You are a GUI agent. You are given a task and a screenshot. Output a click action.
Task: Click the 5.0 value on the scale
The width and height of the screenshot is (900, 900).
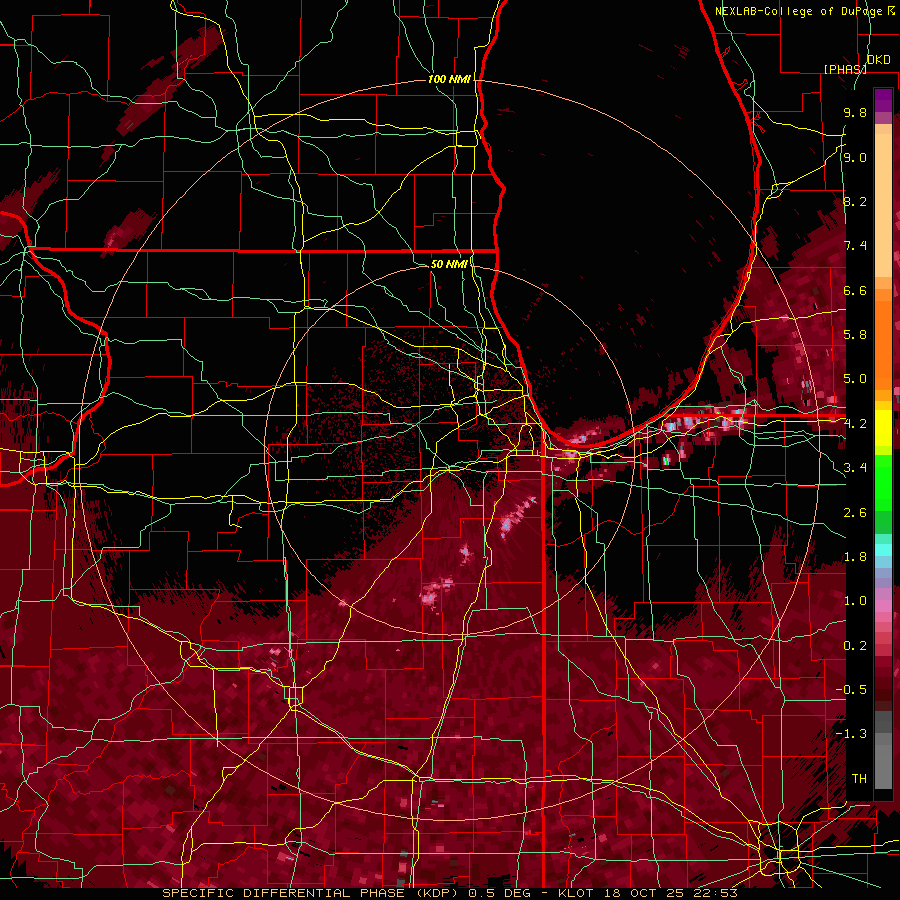[x=855, y=379]
